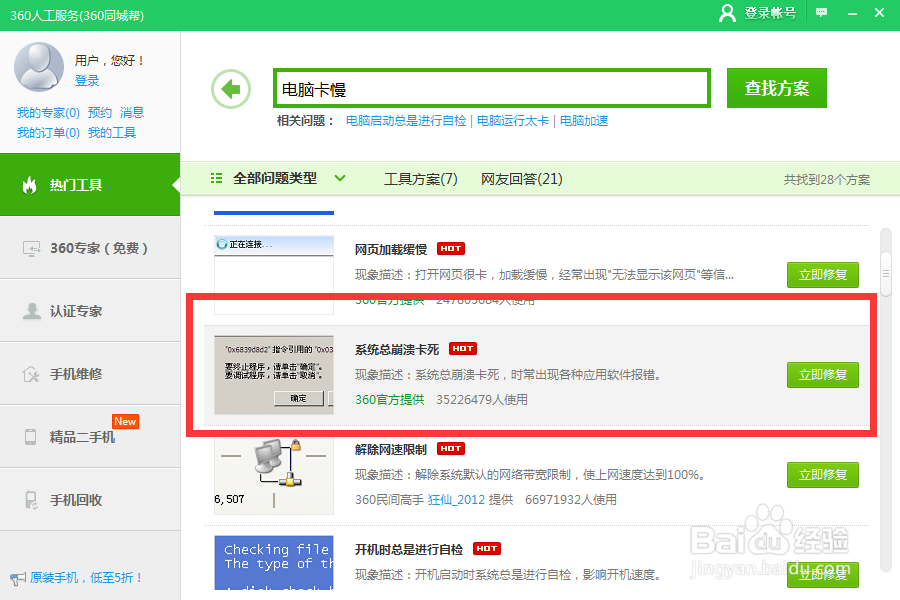Open 预约 link
The height and width of the screenshot is (600, 900).
pos(100,113)
